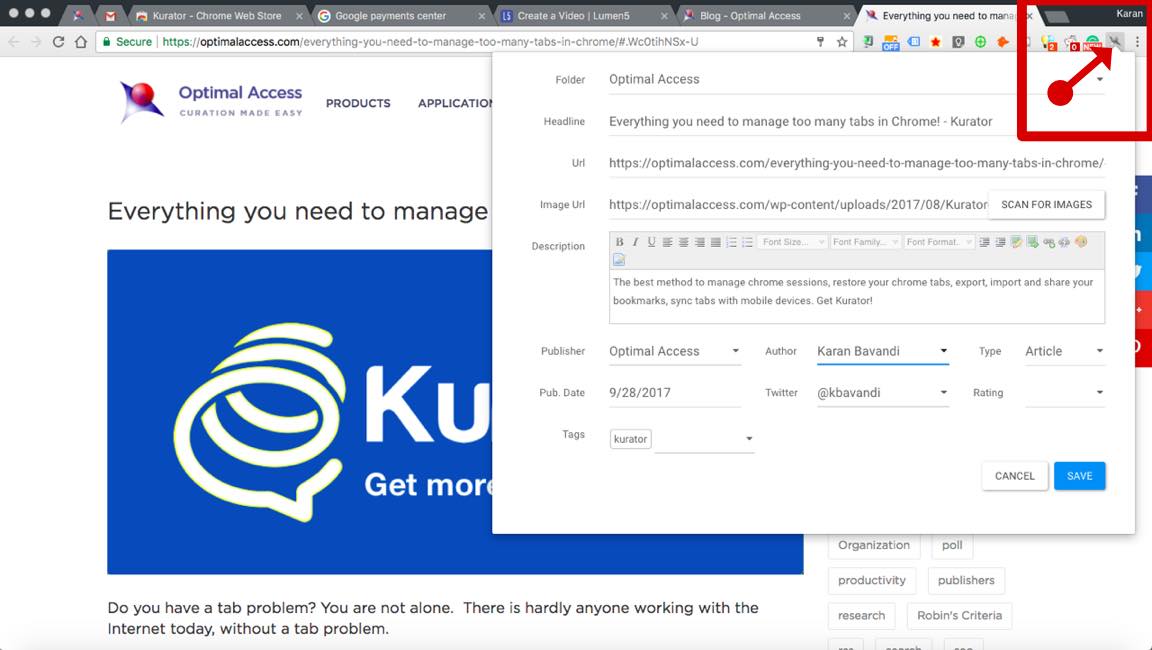Click the green arrow icon in editor toolbar

tap(1032, 242)
